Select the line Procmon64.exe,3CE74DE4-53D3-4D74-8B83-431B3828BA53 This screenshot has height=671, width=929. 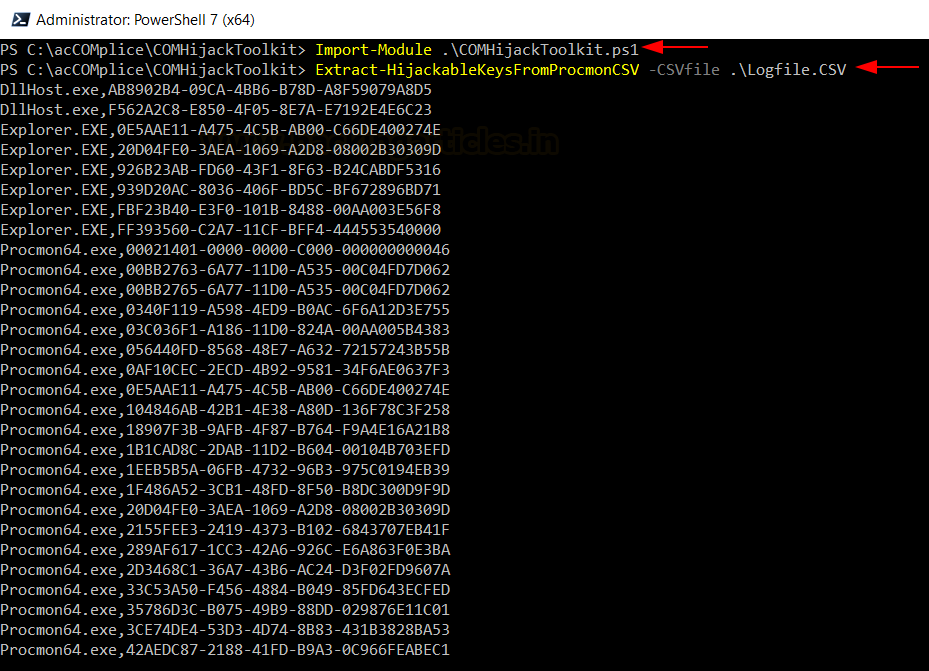(225, 630)
